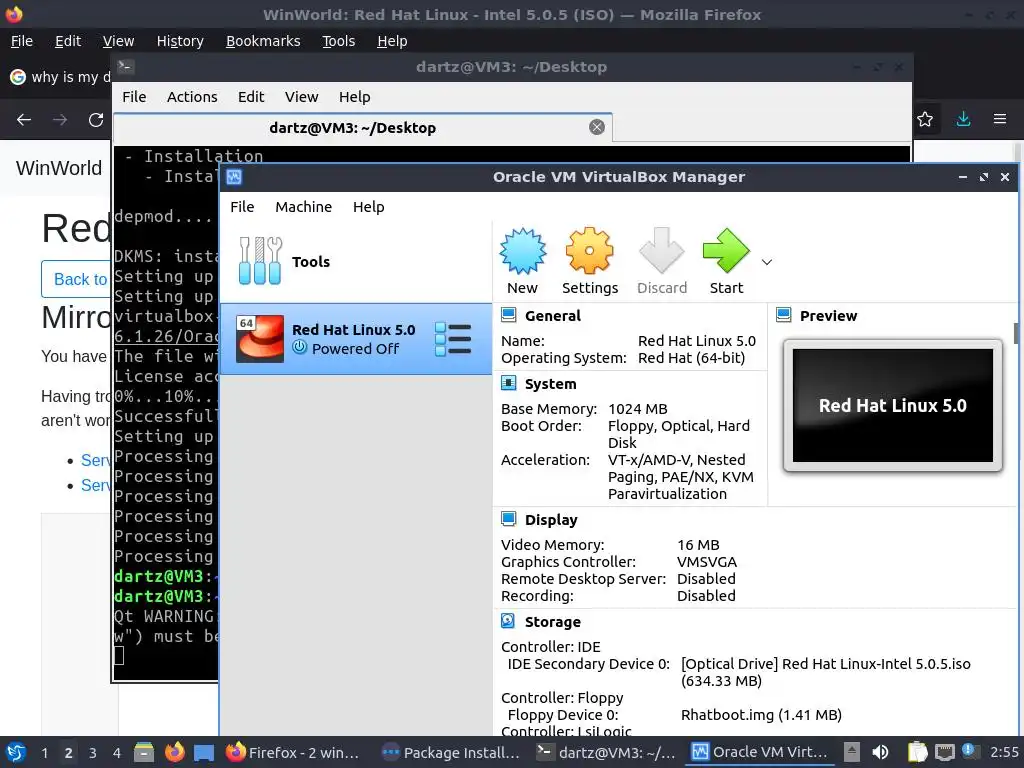Open the terminal Edit menu
Screen dimensions: 1024x768
pyautogui.click(x=251, y=97)
